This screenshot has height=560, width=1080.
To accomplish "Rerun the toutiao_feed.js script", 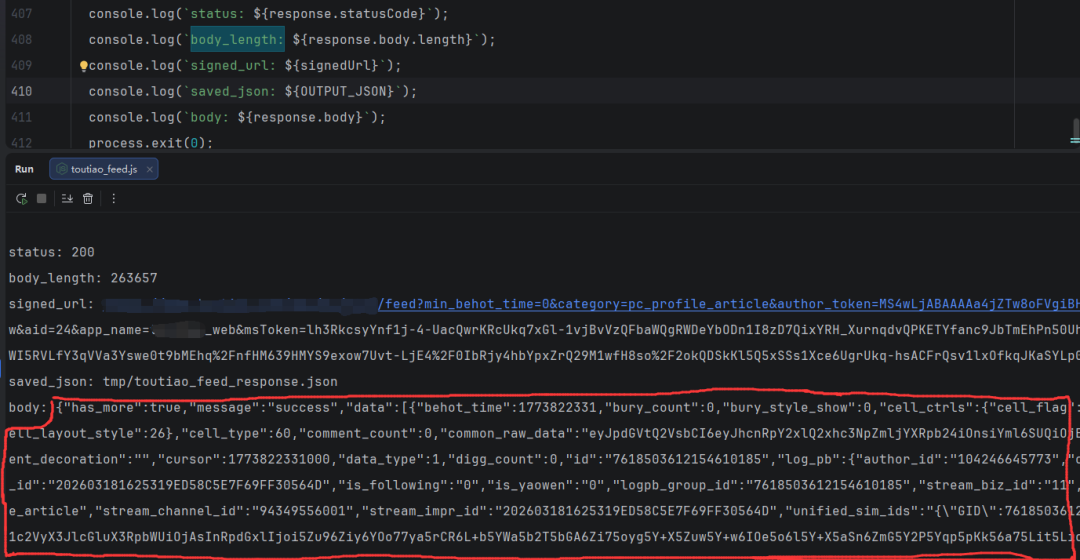I will [x=21, y=199].
